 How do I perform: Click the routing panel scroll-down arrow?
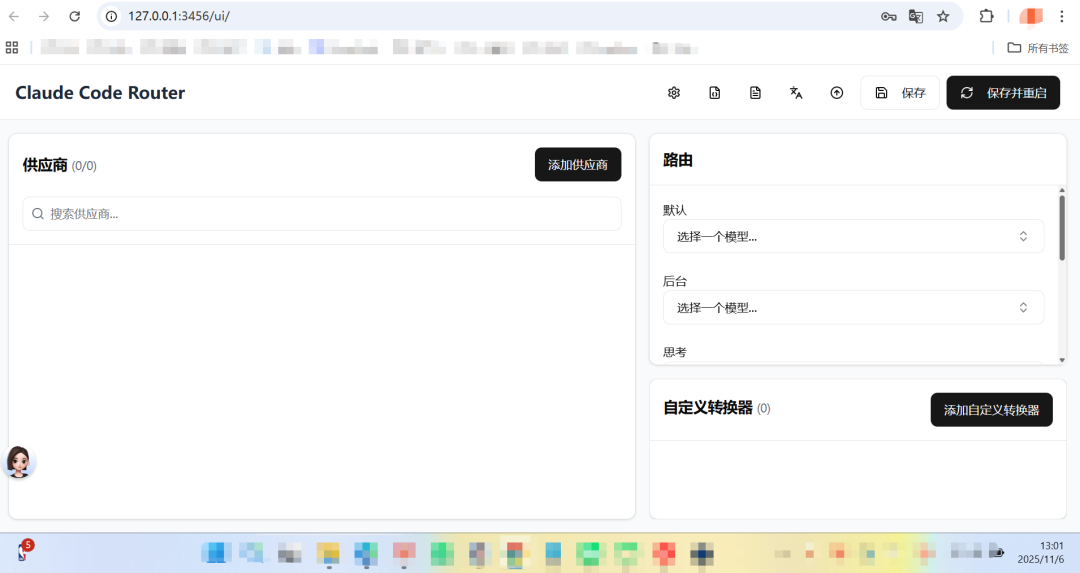1061,360
